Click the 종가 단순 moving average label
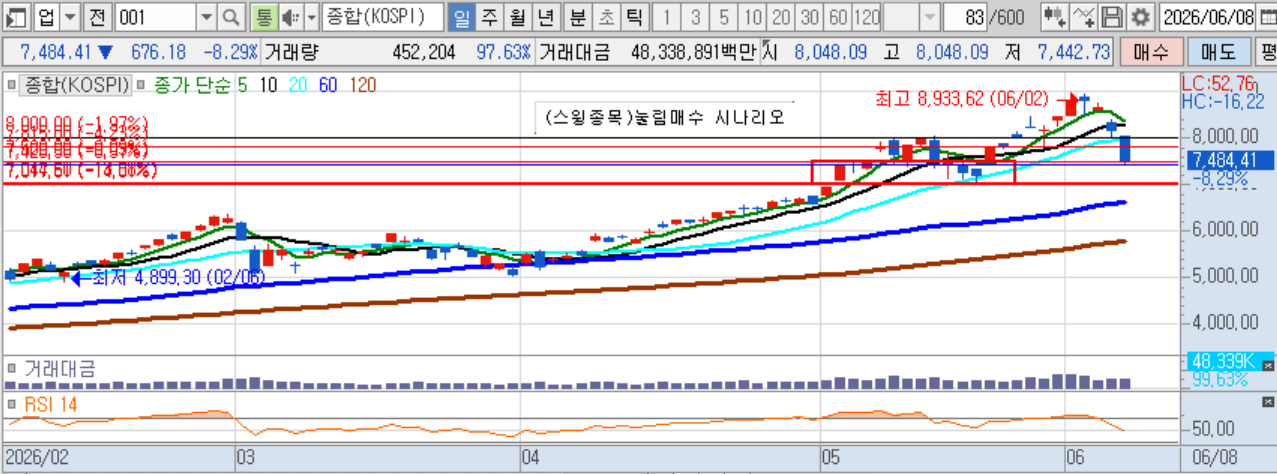 (x=191, y=86)
